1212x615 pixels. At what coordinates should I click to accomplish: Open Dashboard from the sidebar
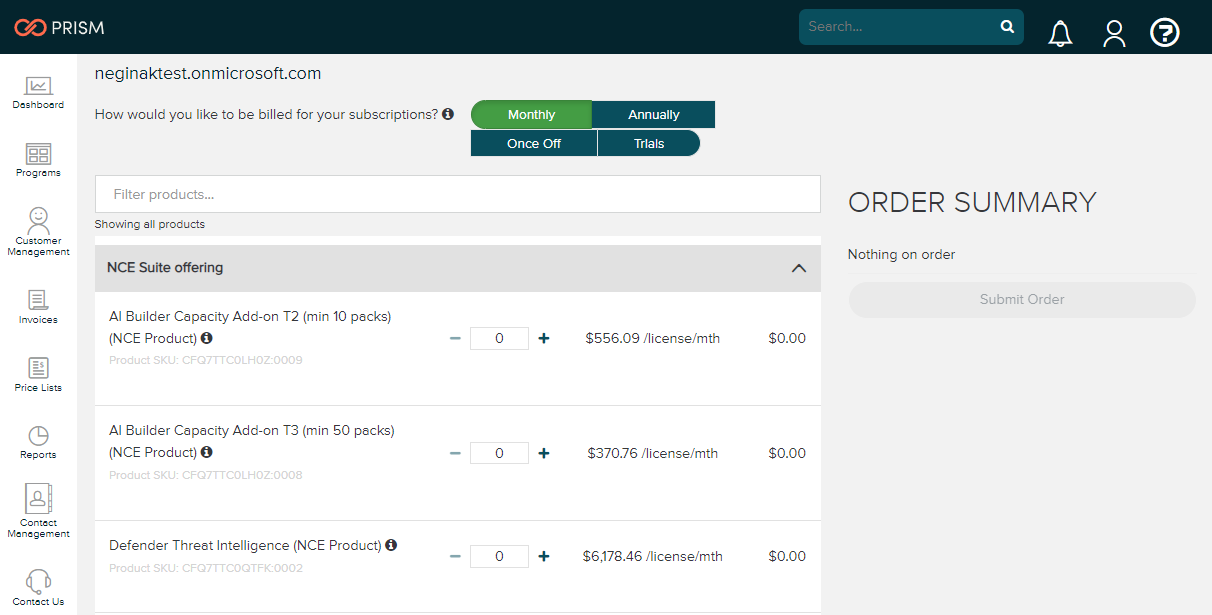tap(38, 93)
